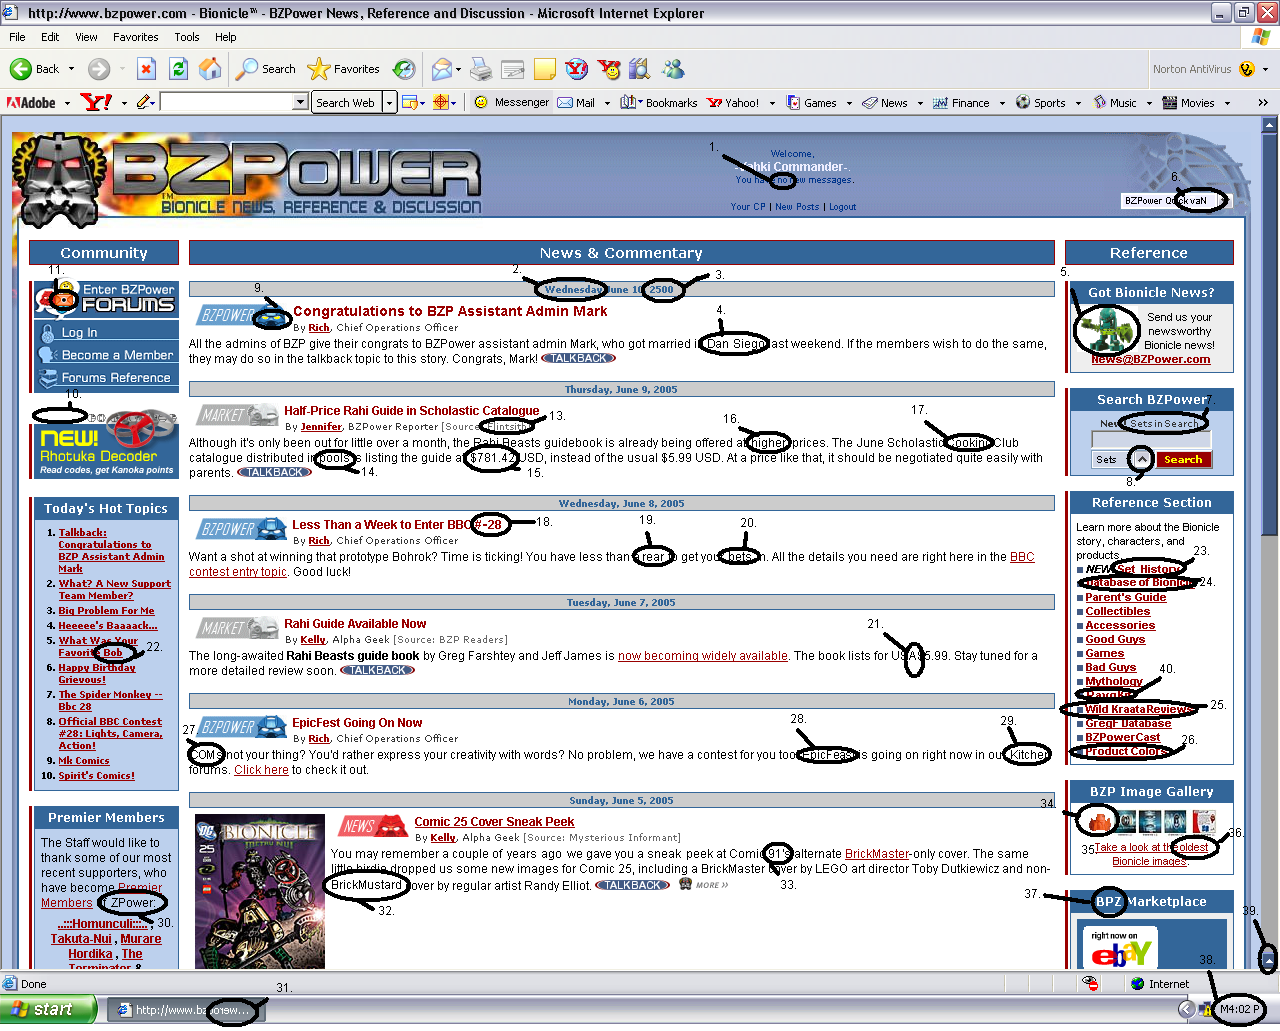This screenshot has height=1031, width=1280.
Task: Open Yahoo Messenger smiley button
Action: point(511,102)
